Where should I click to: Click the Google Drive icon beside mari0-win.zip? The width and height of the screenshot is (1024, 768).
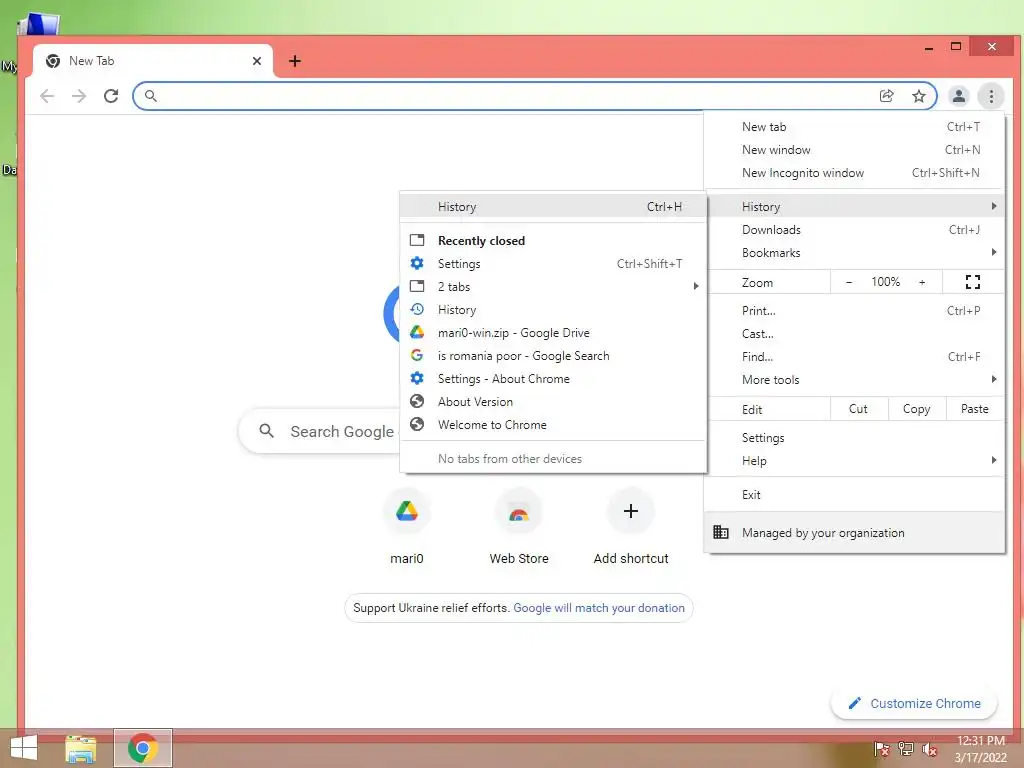click(x=417, y=332)
